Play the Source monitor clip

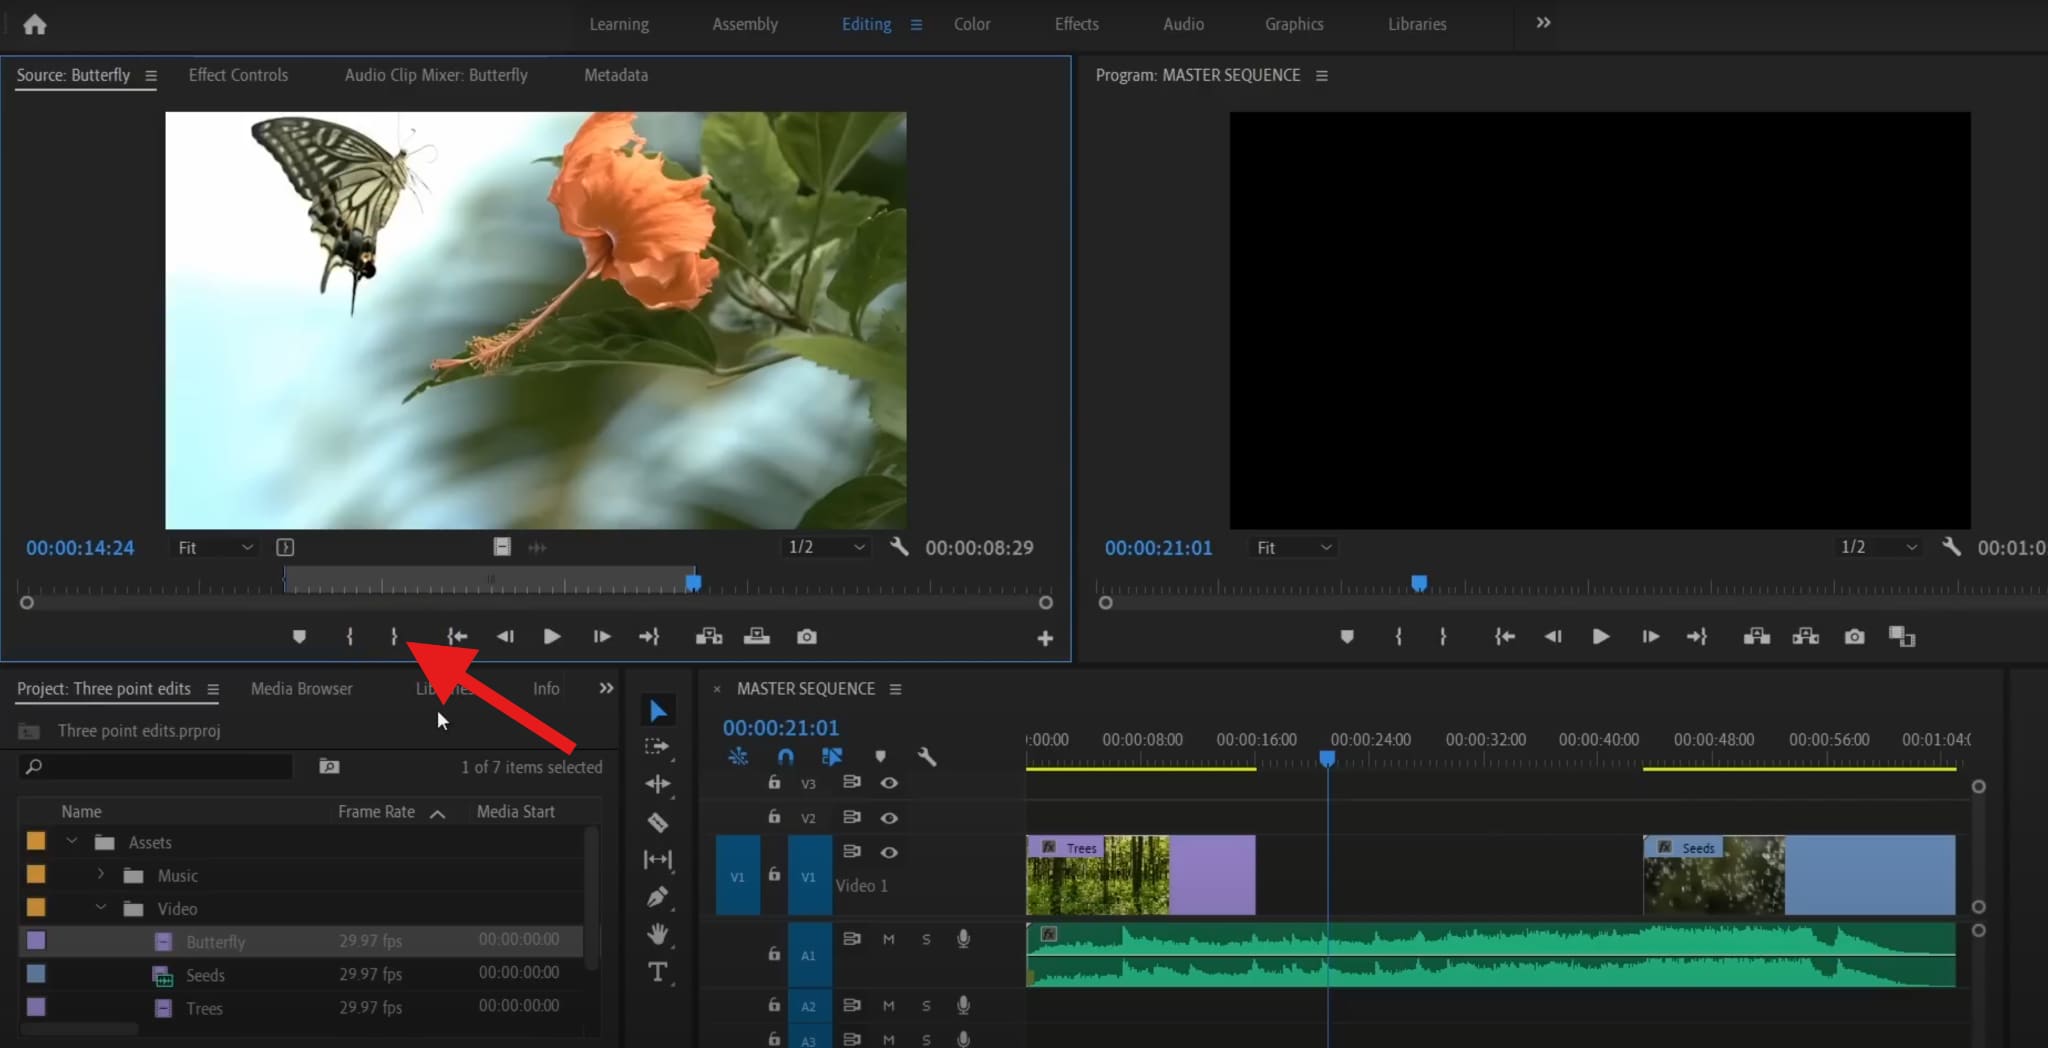point(551,637)
